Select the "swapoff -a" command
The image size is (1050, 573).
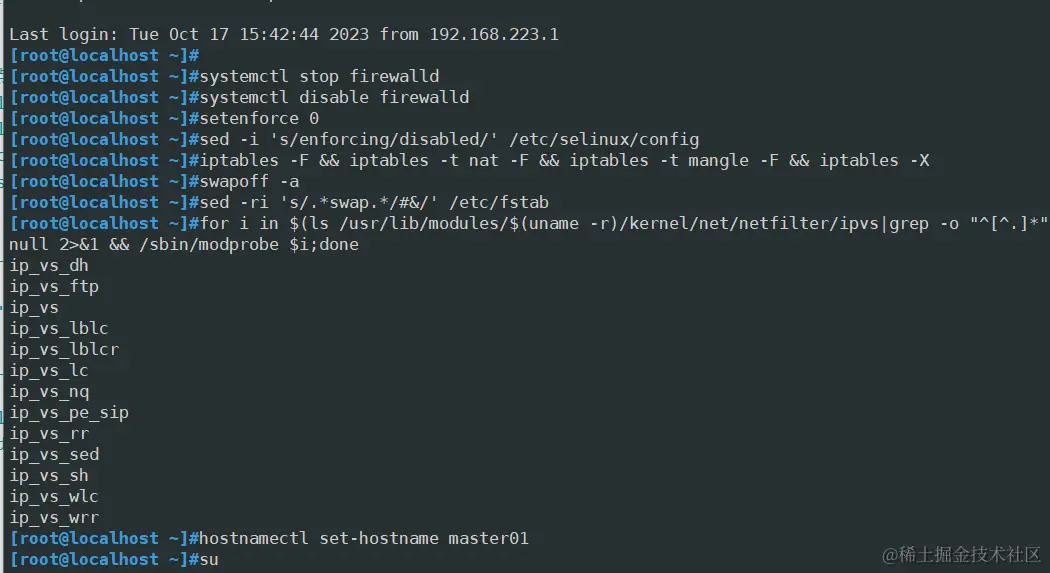coord(249,181)
